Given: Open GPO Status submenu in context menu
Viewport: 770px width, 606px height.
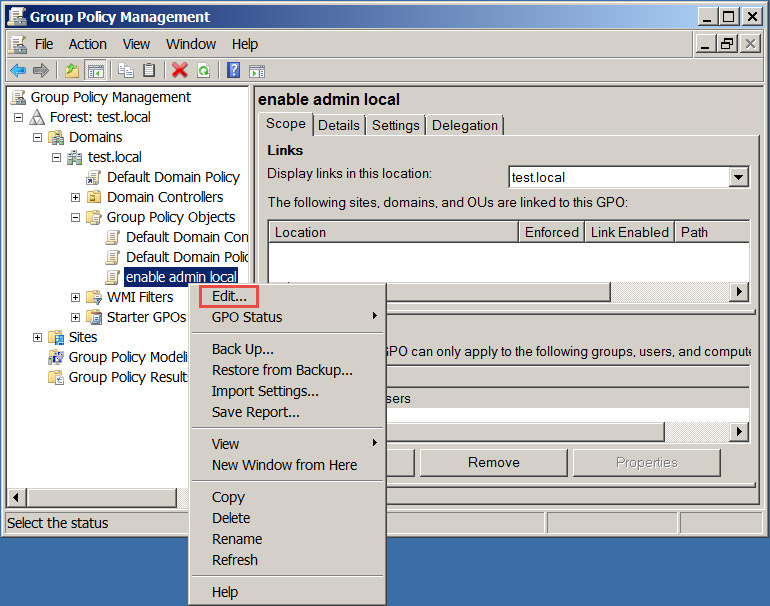Looking at the screenshot, I should coord(287,317).
